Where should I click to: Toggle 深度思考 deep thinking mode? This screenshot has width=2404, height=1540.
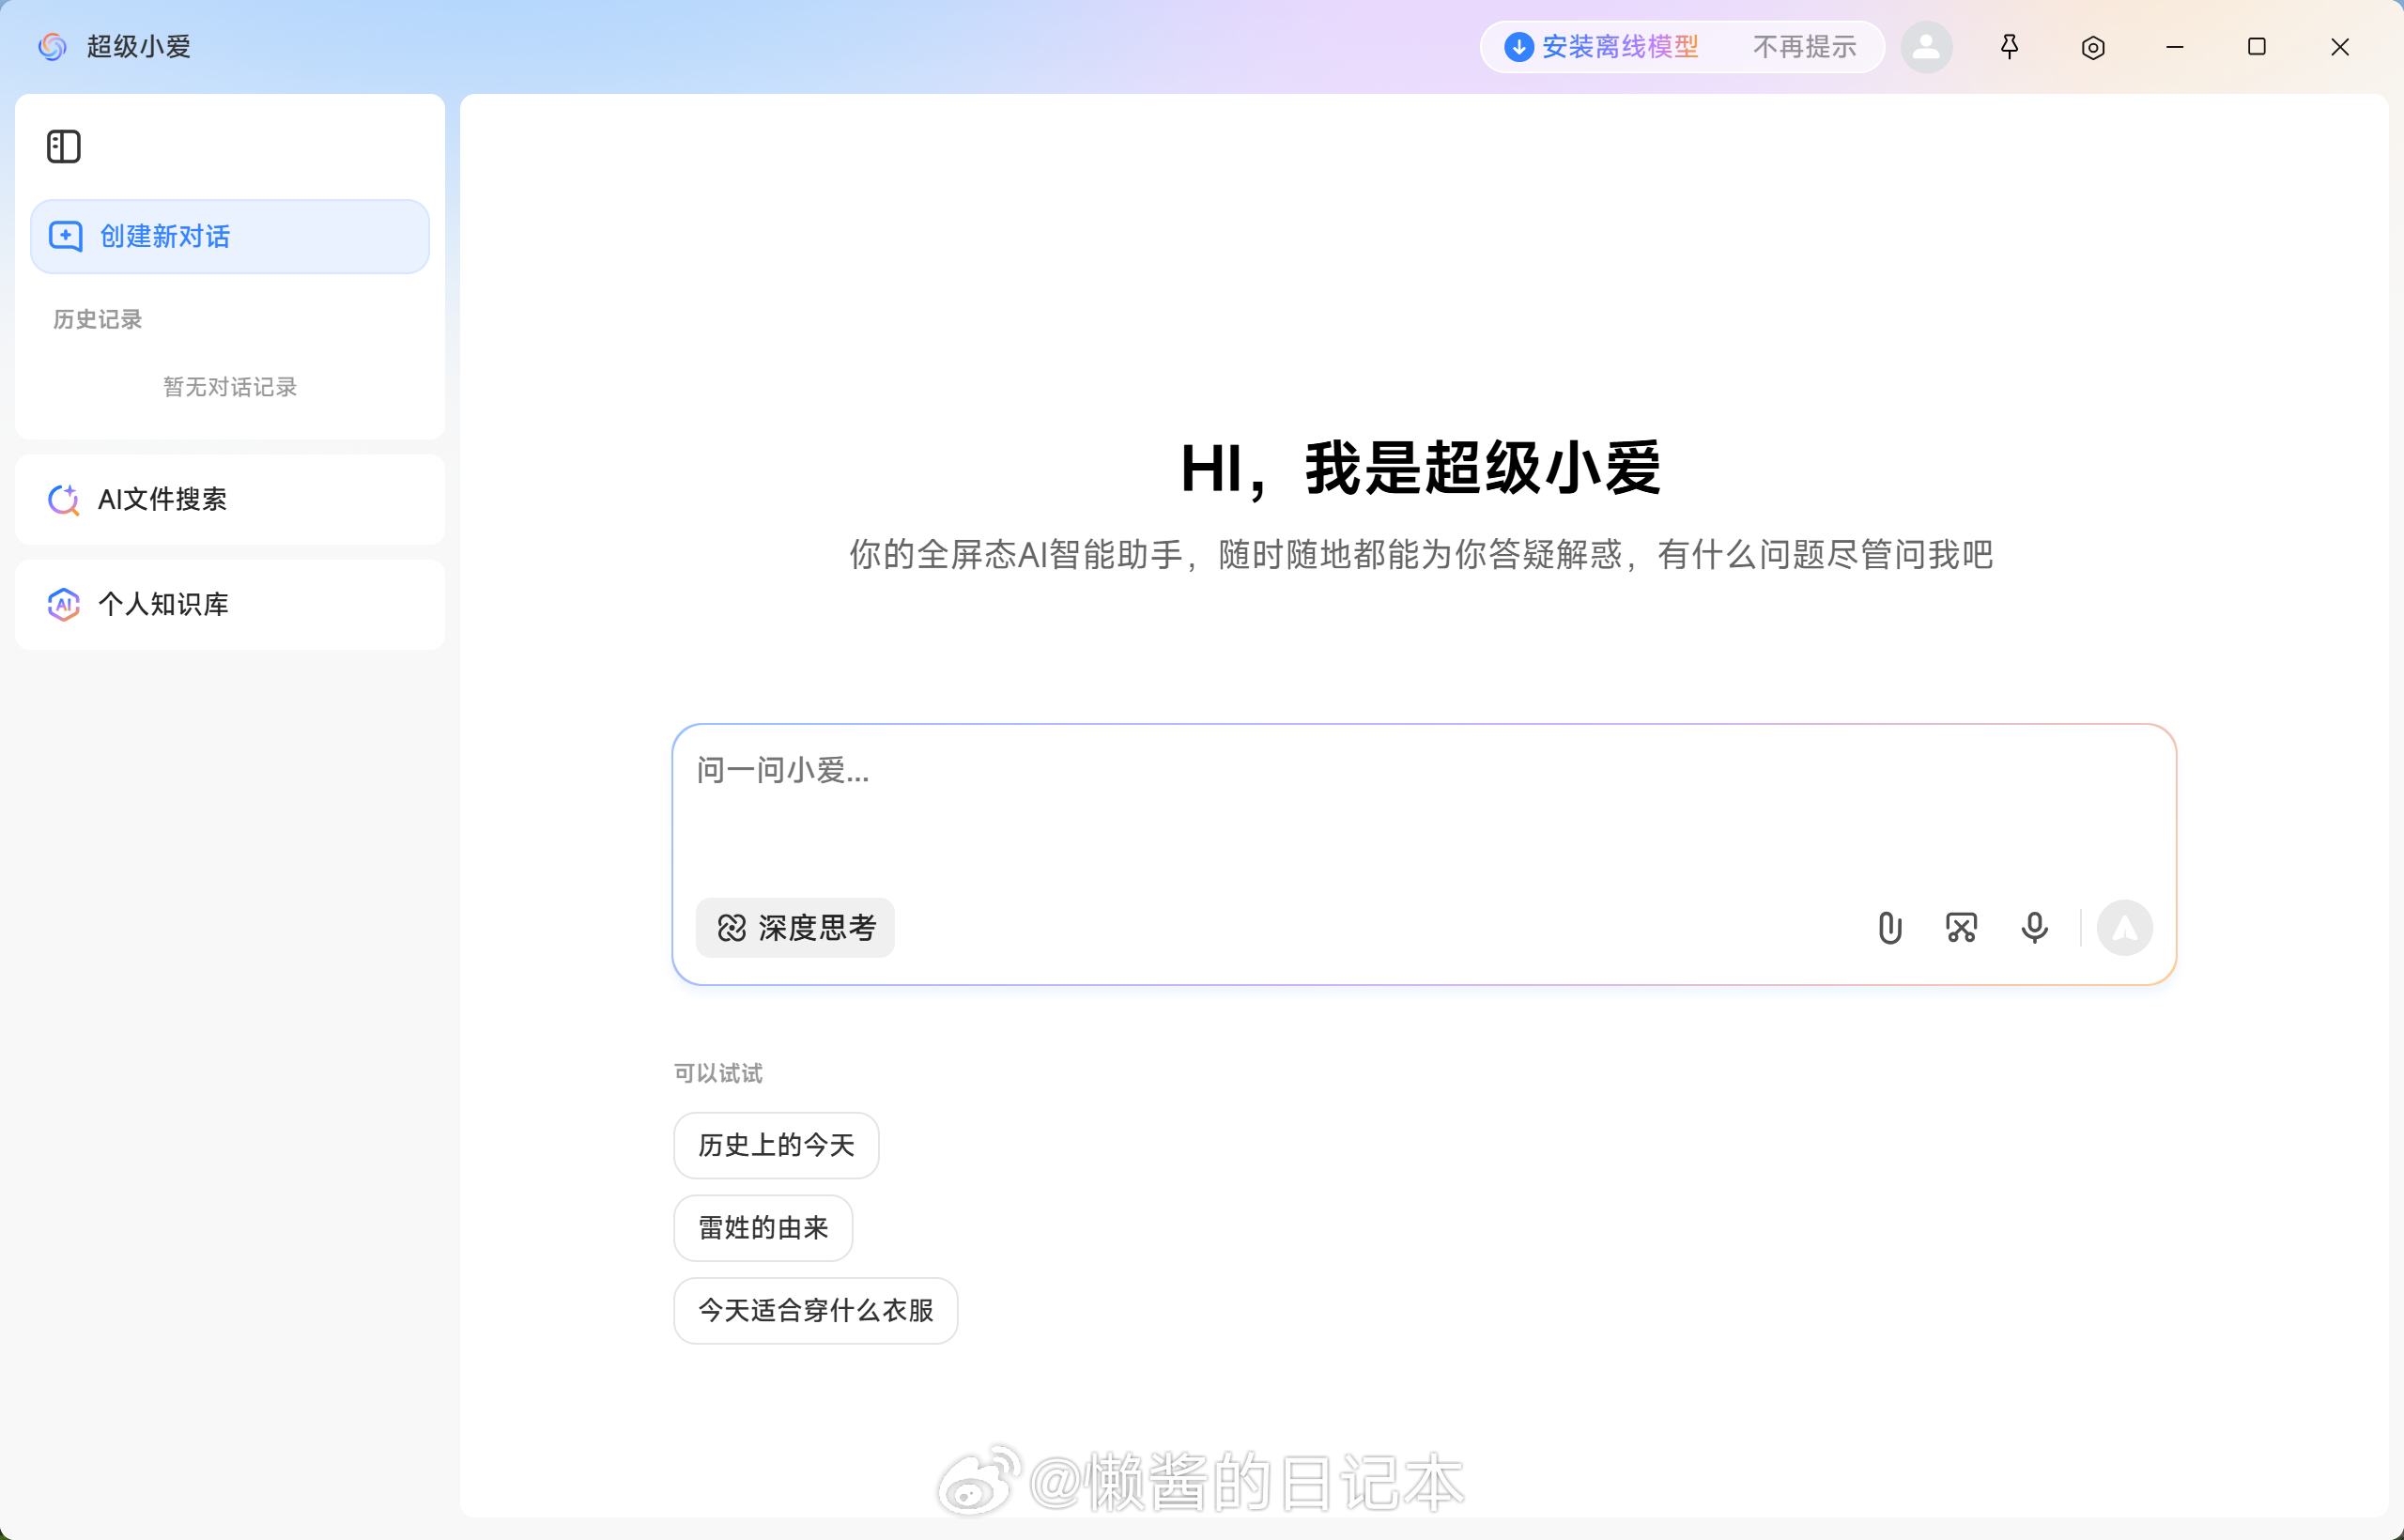795,928
